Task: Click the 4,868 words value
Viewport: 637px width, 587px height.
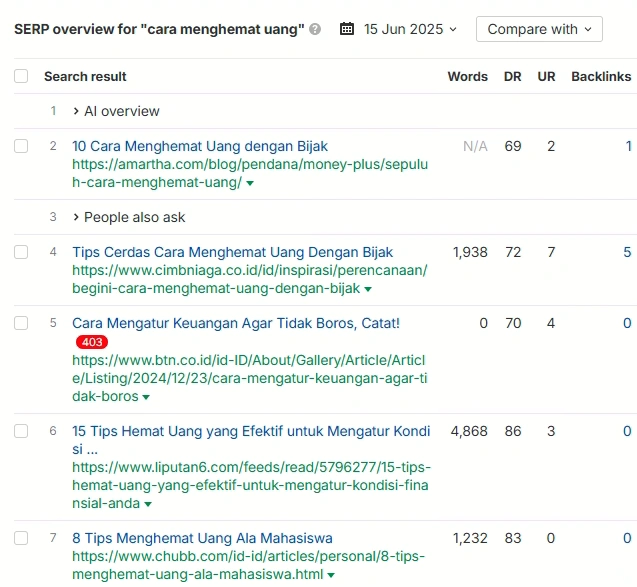Action: click(x=469, y=431)
